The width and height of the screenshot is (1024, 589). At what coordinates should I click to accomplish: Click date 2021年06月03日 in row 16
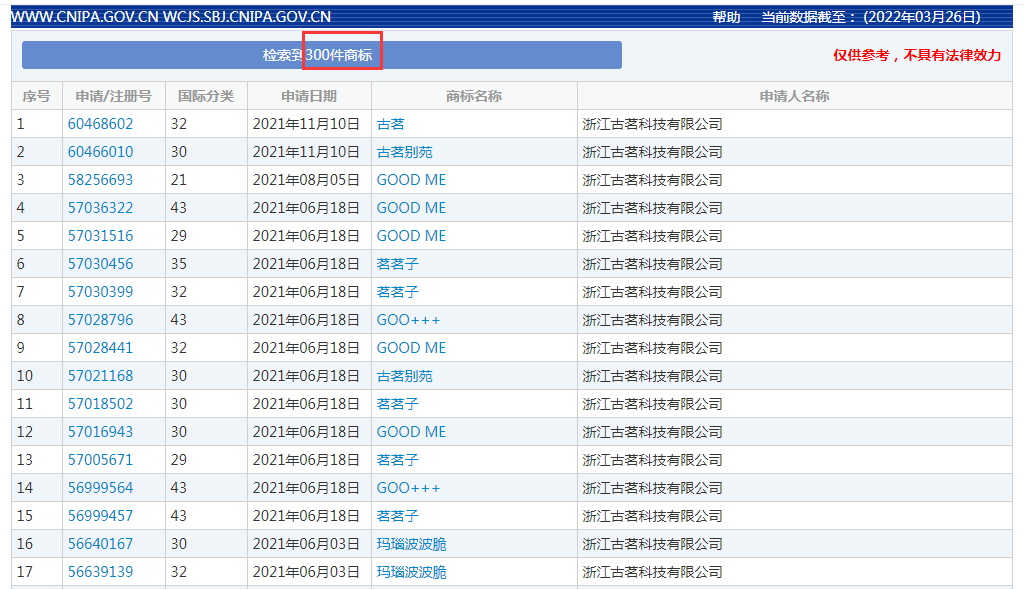(306, 544)
